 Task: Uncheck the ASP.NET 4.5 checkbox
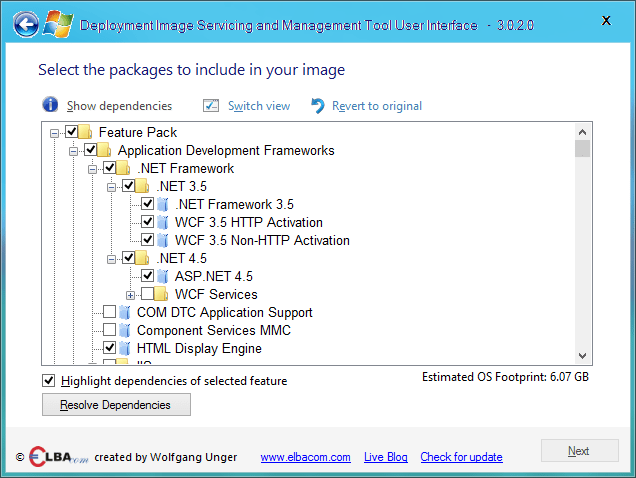click(148, 276)
